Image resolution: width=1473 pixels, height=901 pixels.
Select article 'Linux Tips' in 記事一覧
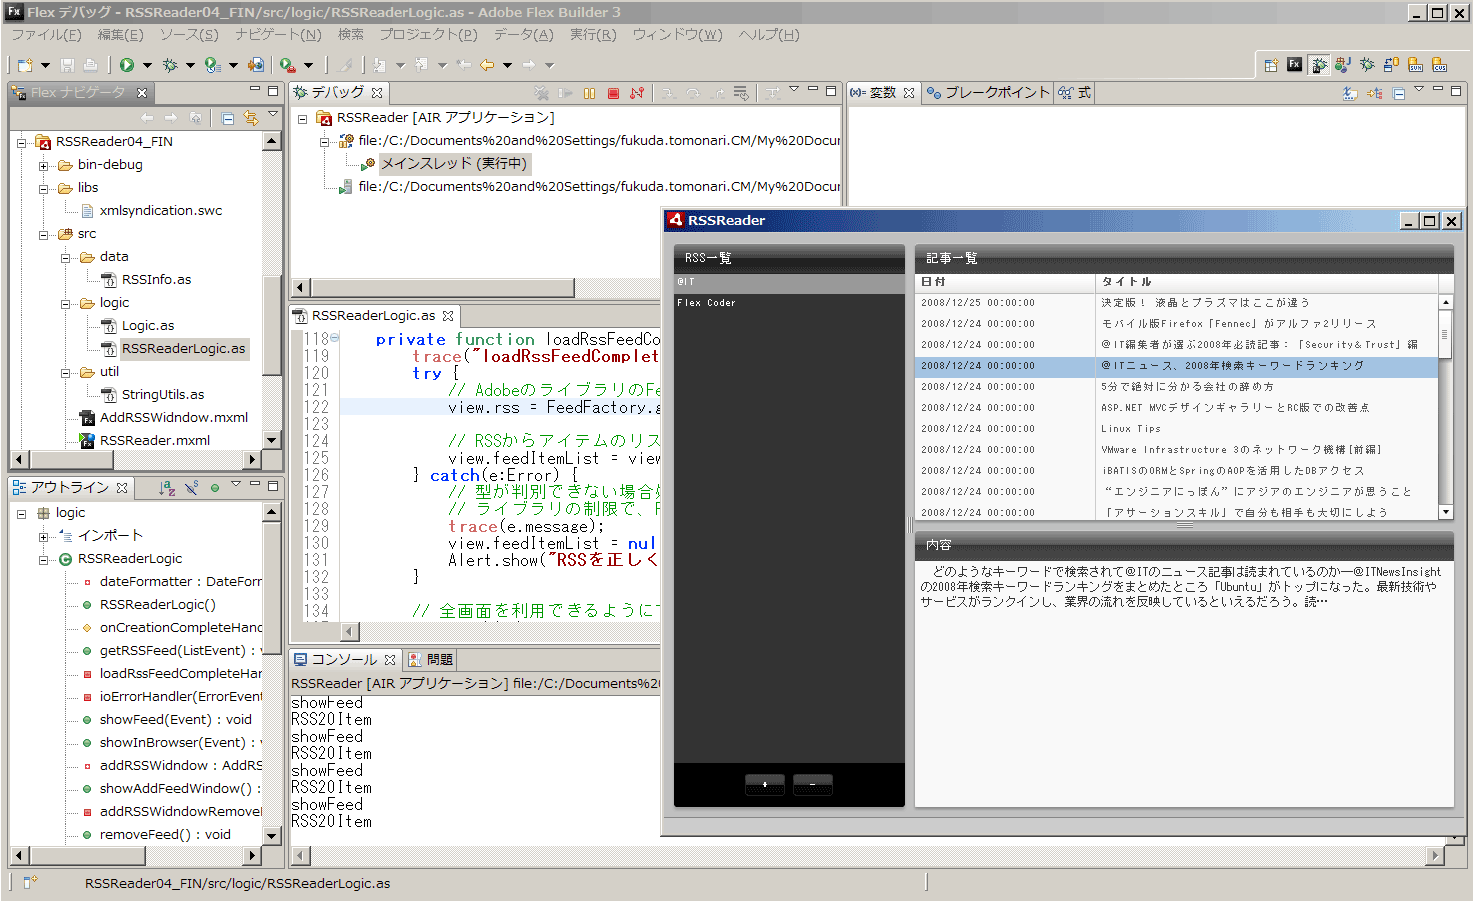1177,429
